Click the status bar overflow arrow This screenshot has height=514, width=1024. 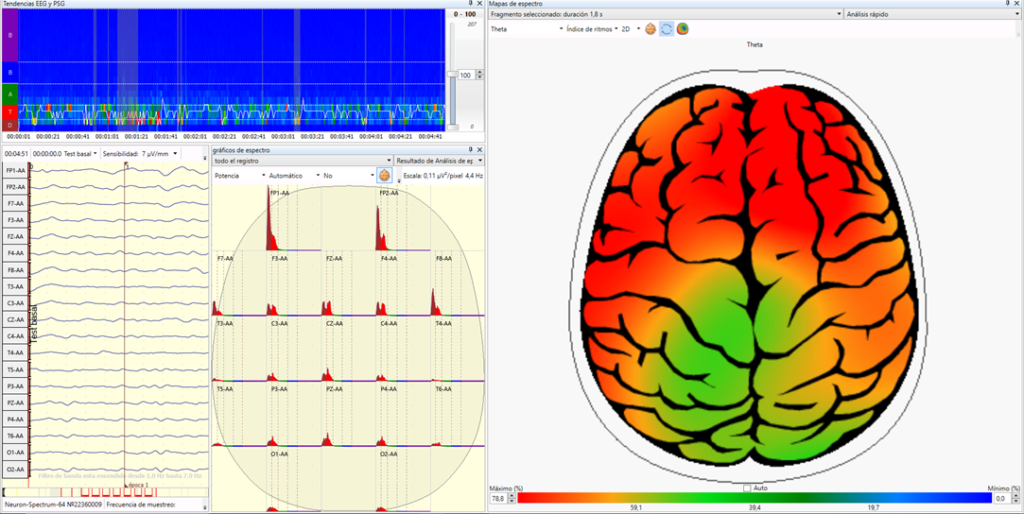coord(205,507)
